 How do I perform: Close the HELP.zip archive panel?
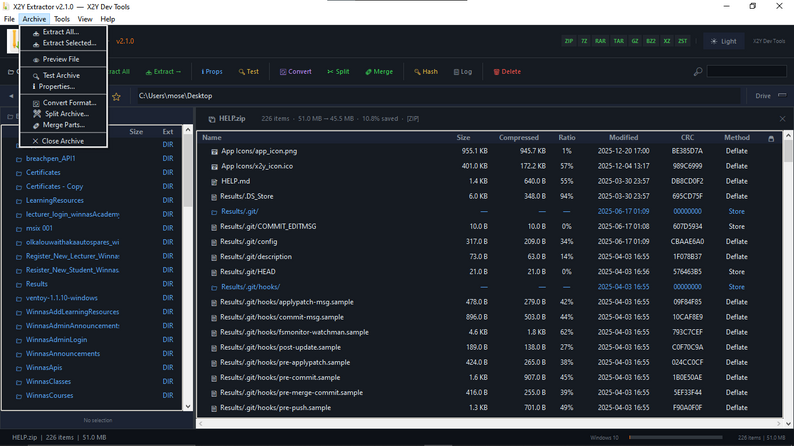click(782, 119)
